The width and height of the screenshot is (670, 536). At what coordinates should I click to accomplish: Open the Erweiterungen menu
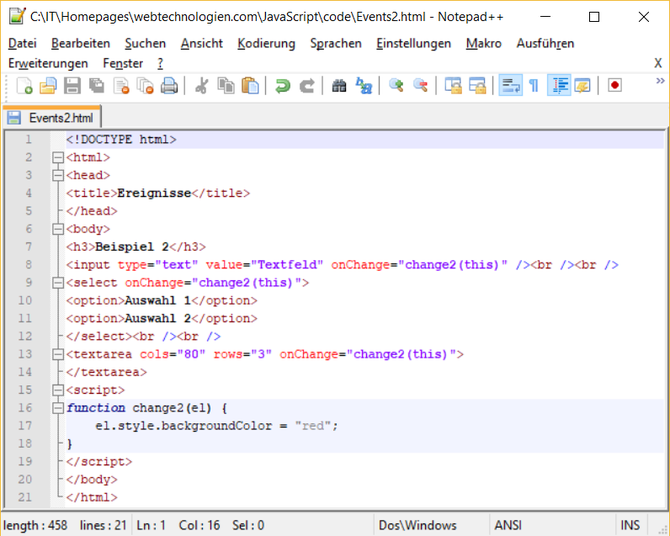click(x=48, y=63)
